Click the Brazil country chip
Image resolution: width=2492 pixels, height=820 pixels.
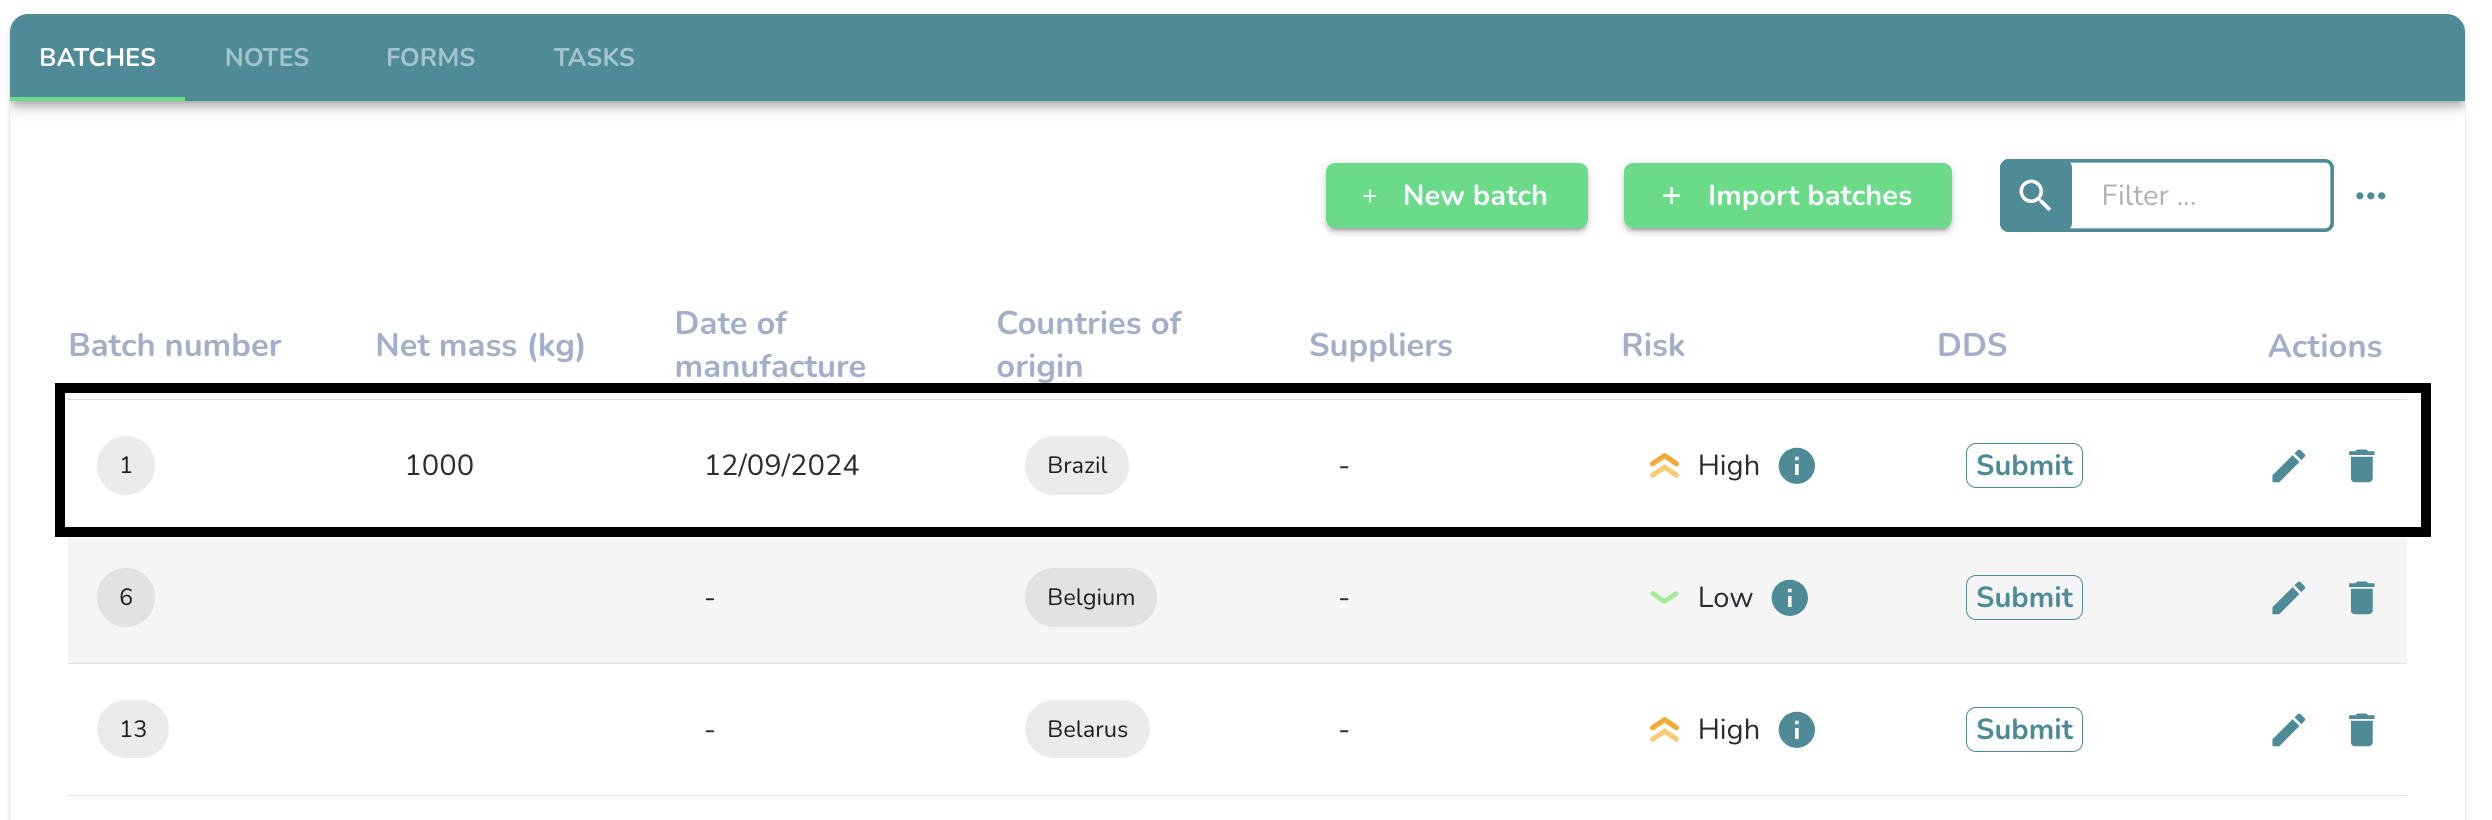point(1076,466)
